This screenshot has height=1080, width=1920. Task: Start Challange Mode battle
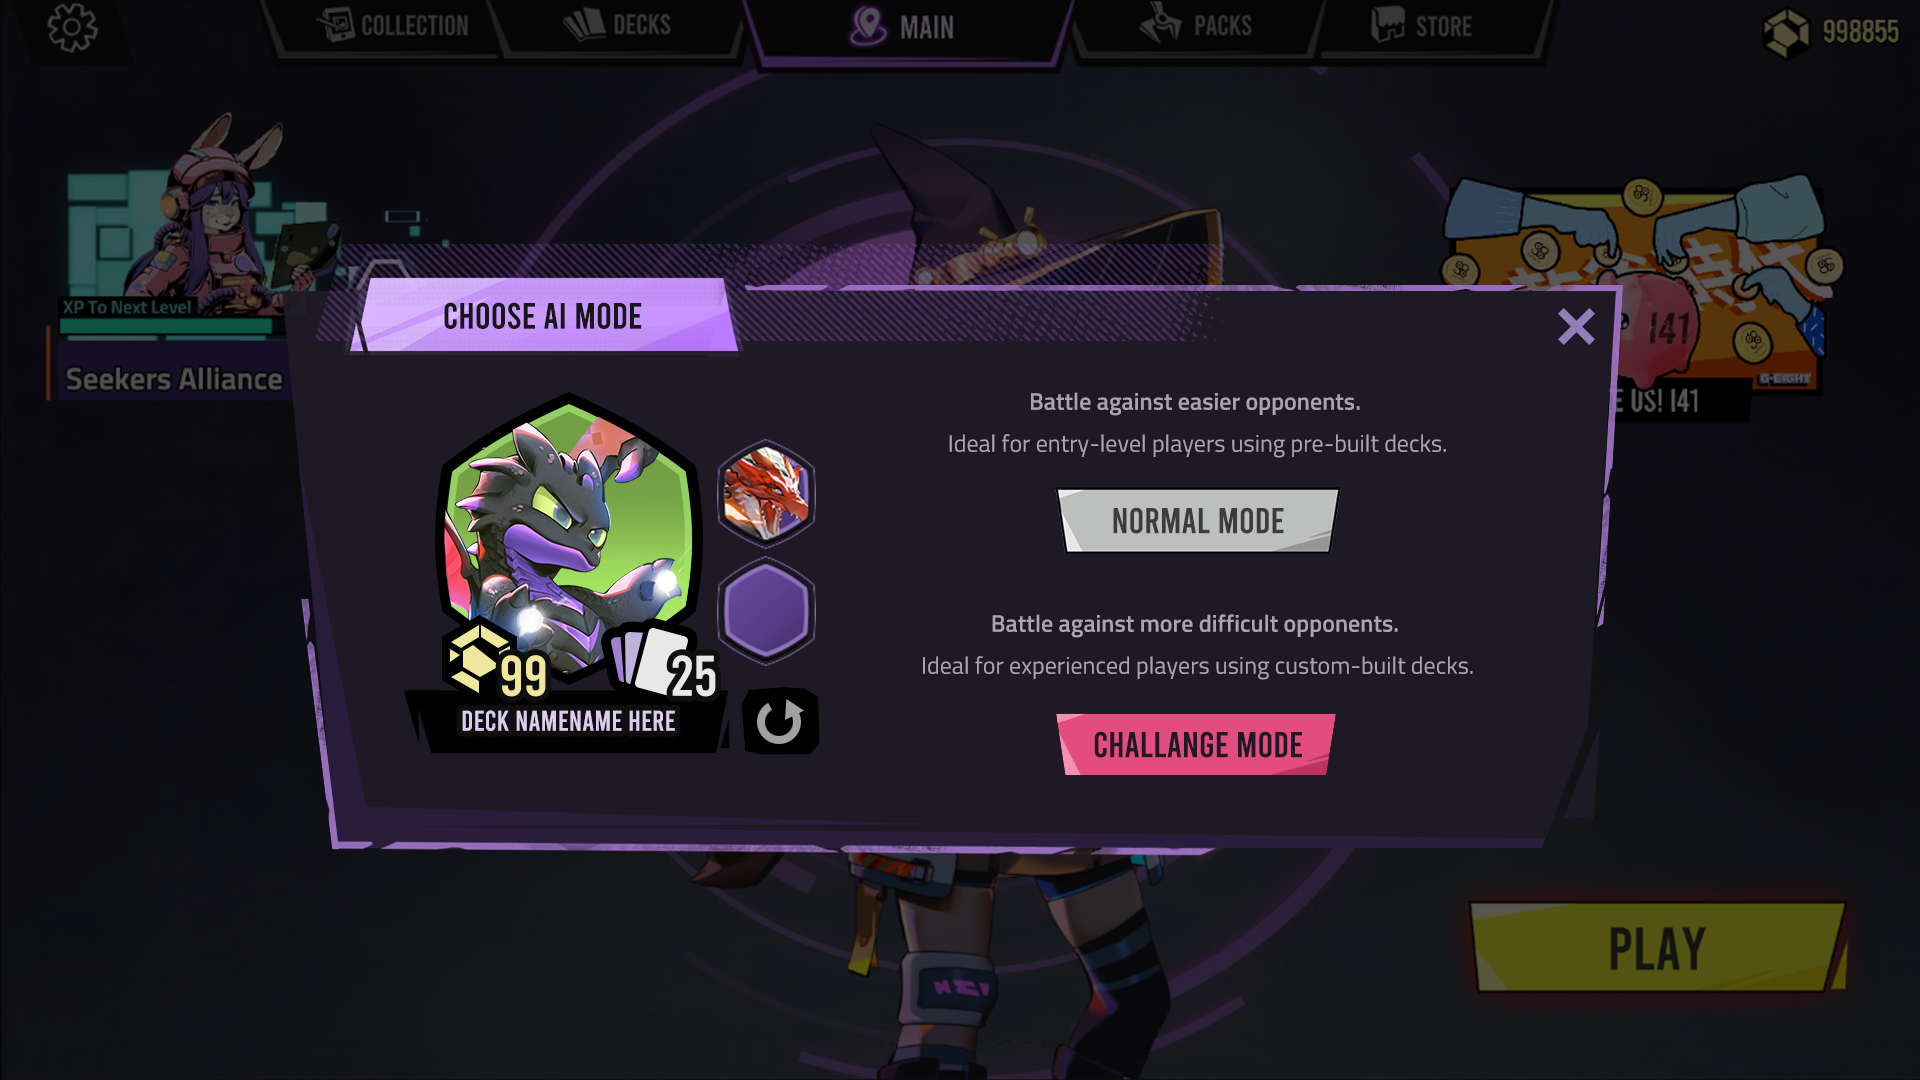click(x=1197, y=745)
